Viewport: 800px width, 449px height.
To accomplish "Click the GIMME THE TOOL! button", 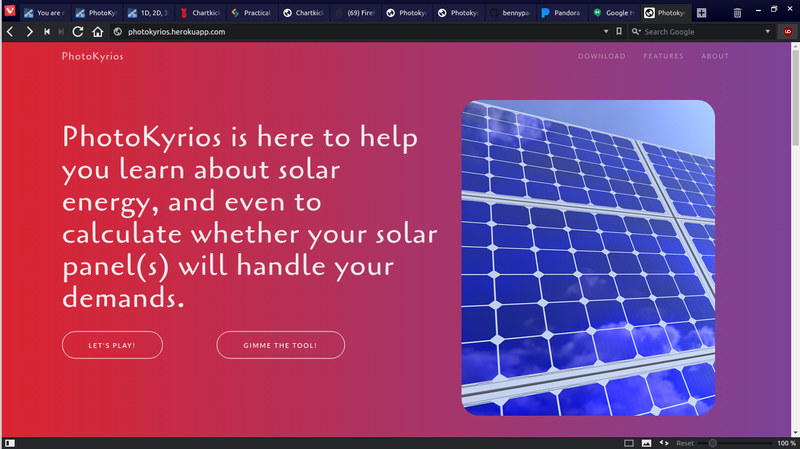I will pos(280,345).
